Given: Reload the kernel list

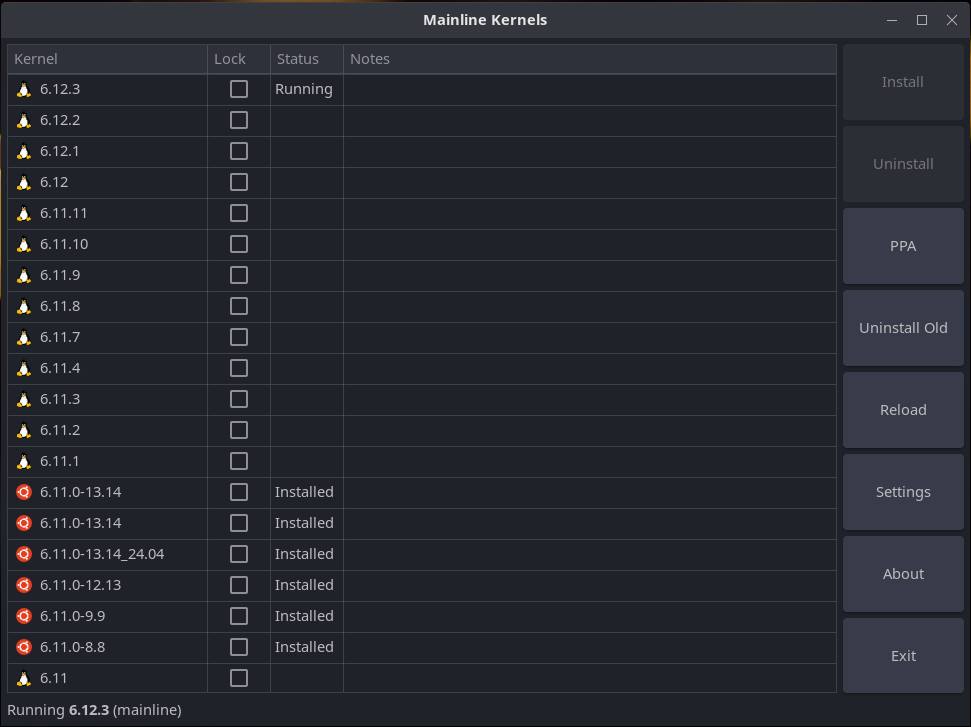Looking at the screenshot, I should pos(903,410).
